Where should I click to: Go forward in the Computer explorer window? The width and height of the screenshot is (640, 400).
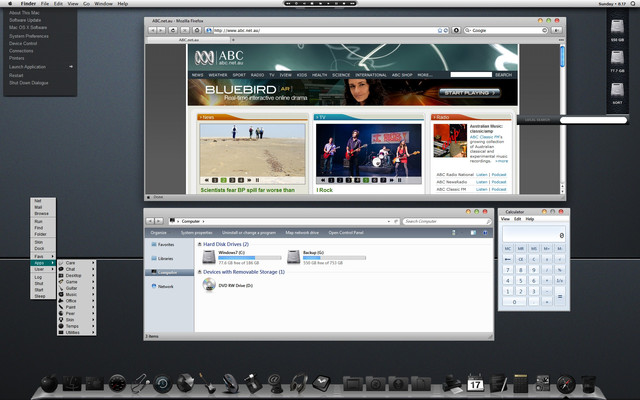[x=159, y=221]
